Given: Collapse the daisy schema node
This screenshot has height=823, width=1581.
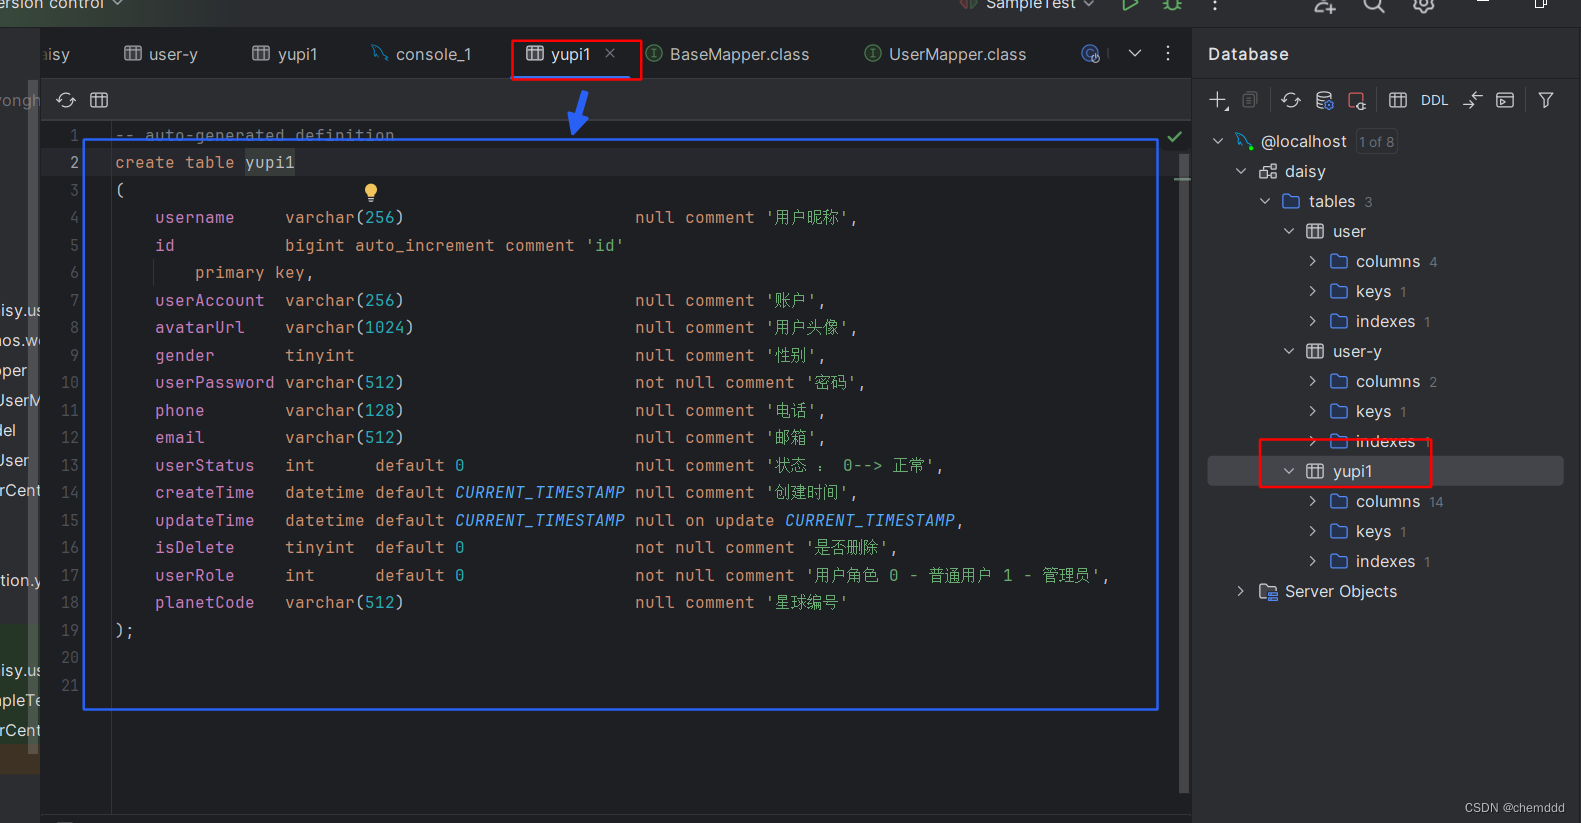Looking at the screenshot, I should [x=1241, y=171].
